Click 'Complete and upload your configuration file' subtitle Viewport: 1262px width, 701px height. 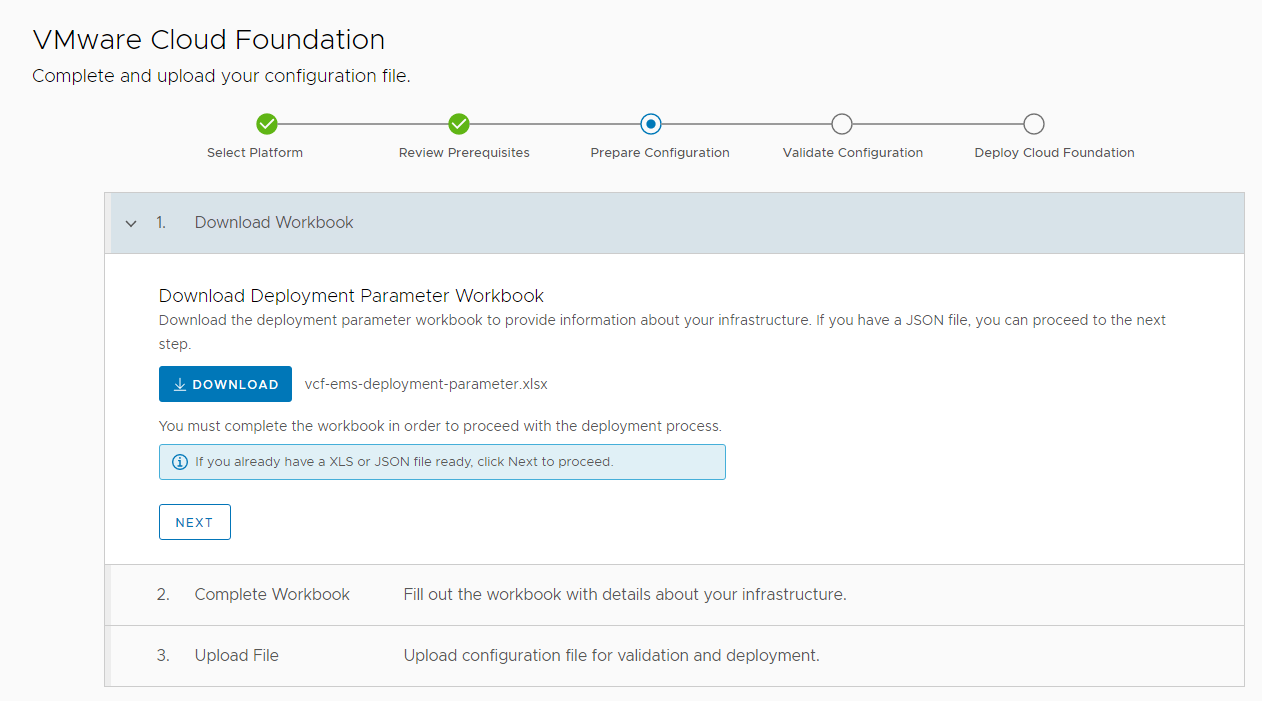pos(221,76)
